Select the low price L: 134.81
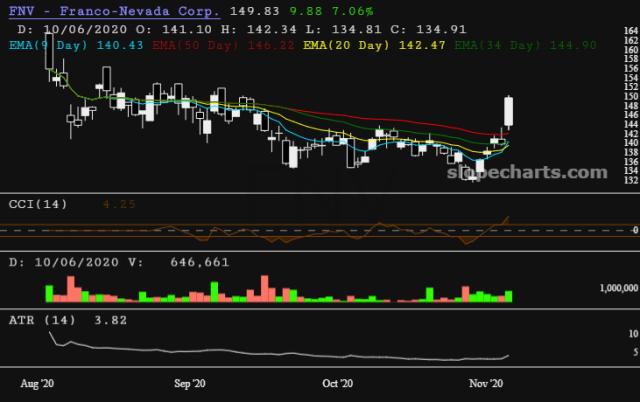640x402 pixels. (343, 29)
